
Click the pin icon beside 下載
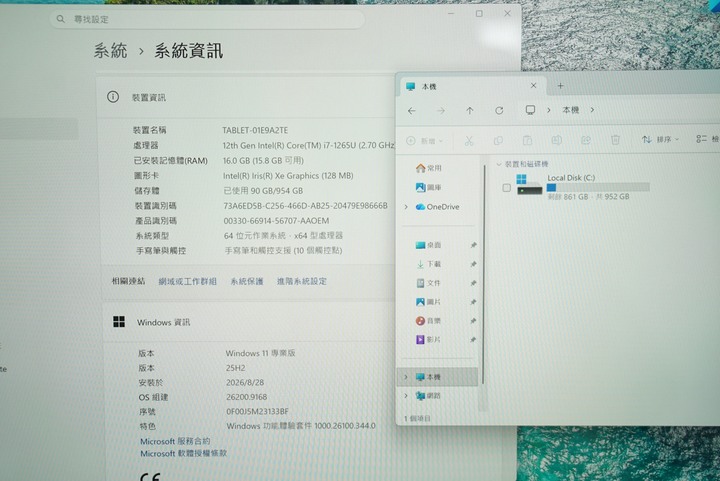[473, 264]
